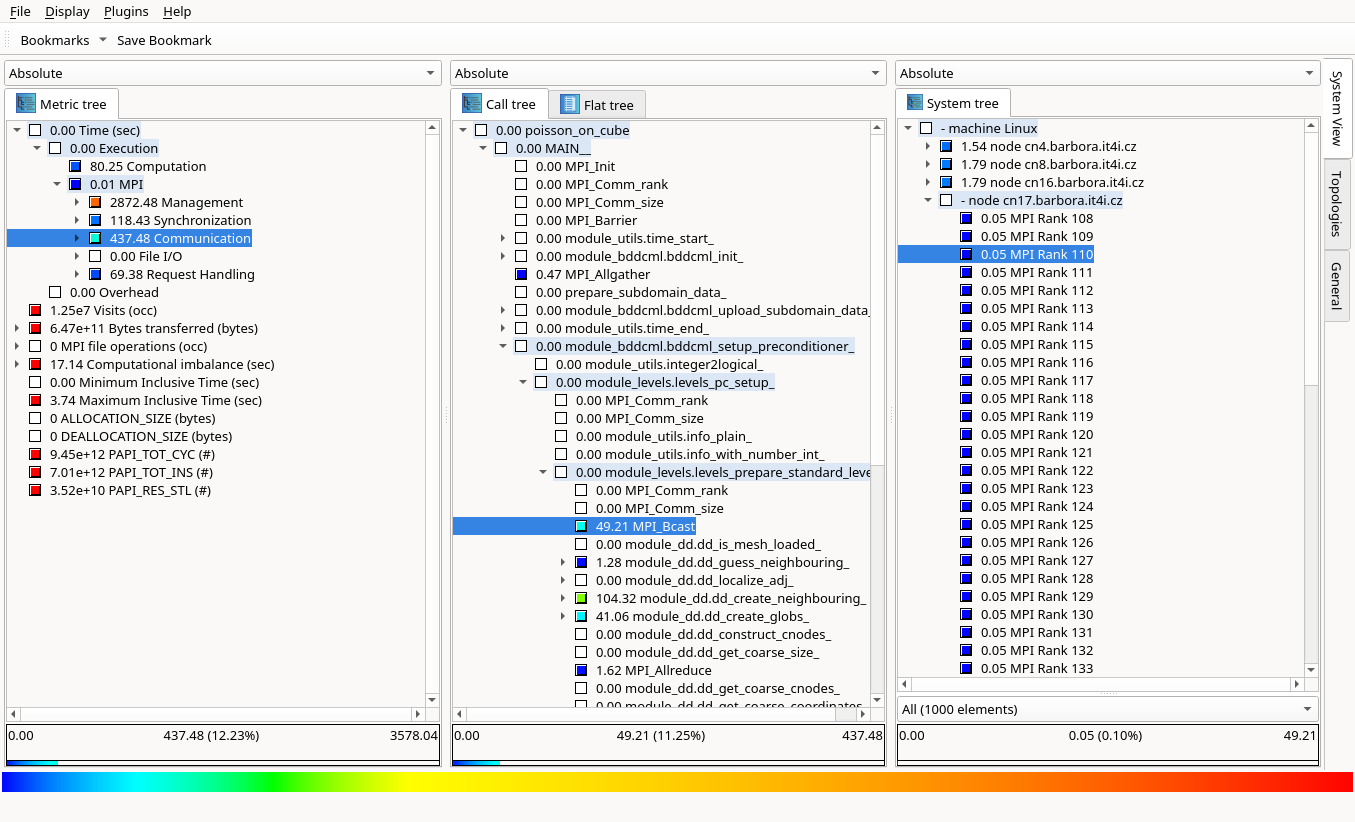Screen dimensions: 1355x822
Task: Open the Display menu
Action: click(x=67, y=12)
